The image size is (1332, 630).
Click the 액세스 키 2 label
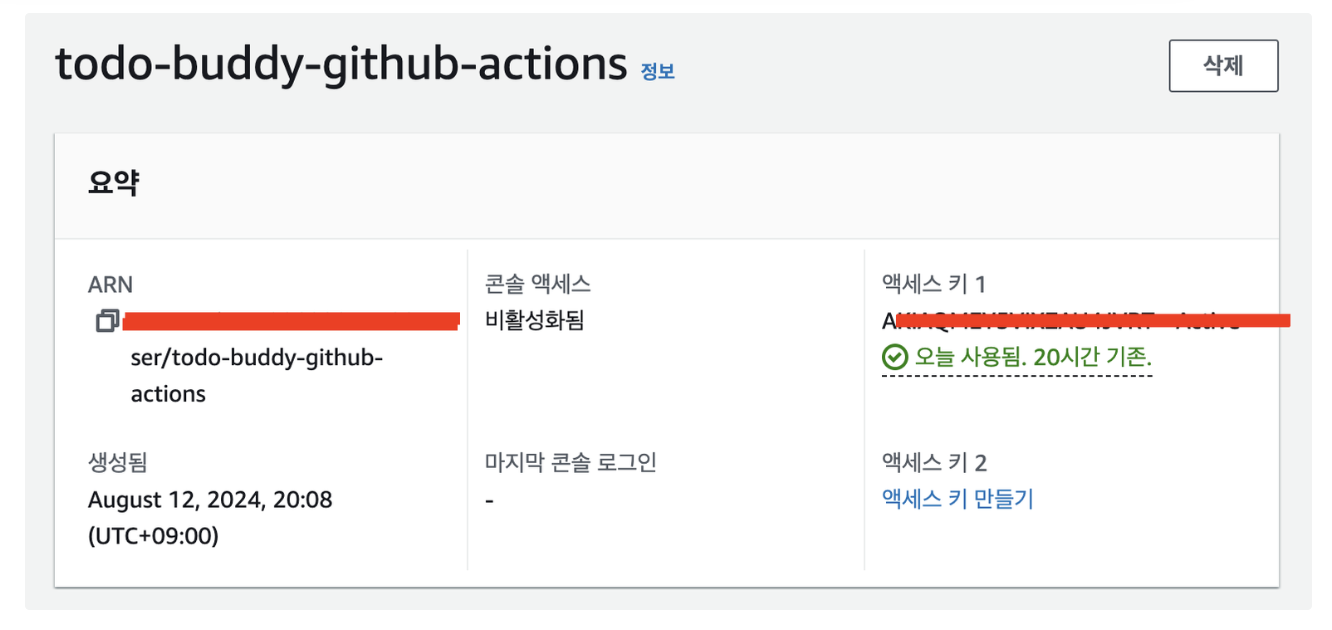[x=934, y=463]
